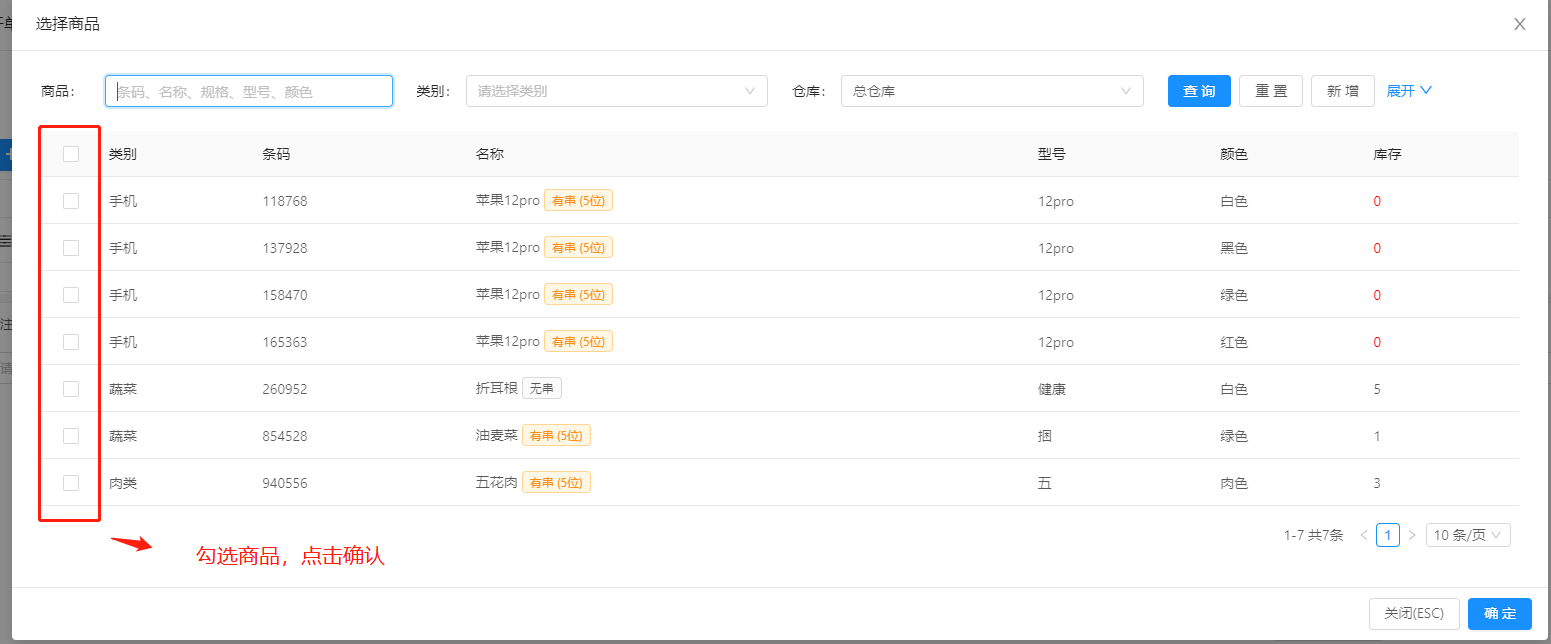Screen dimensions: 1551x644
Task: Select the 油麦菜 product checkbox
Action: click(x=71, y=436)
